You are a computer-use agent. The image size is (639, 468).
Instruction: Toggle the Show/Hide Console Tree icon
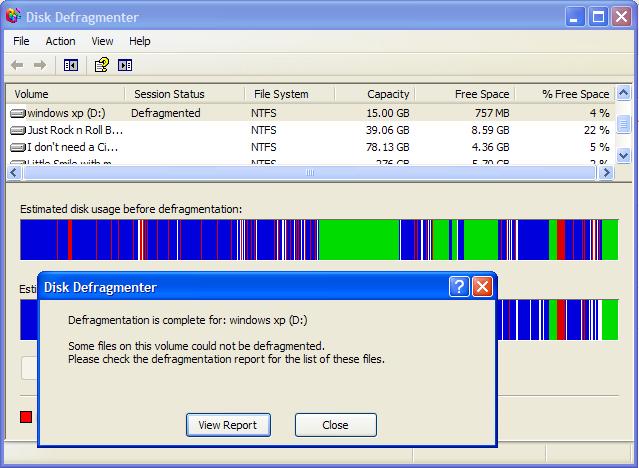pyautogui.click(x=71, y=65)
